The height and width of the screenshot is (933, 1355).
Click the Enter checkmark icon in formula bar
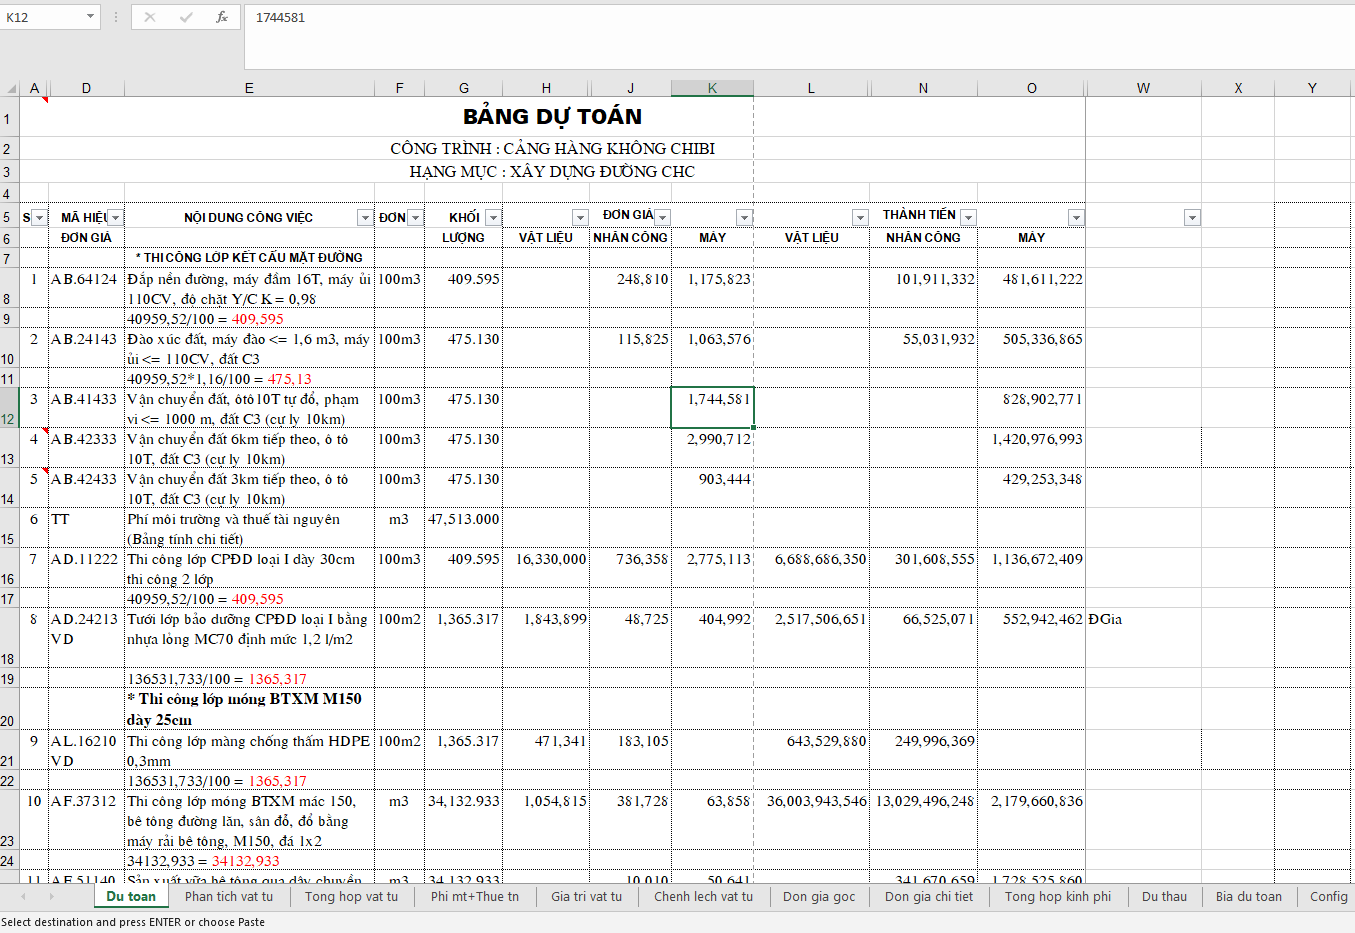(x=186, y=17)
